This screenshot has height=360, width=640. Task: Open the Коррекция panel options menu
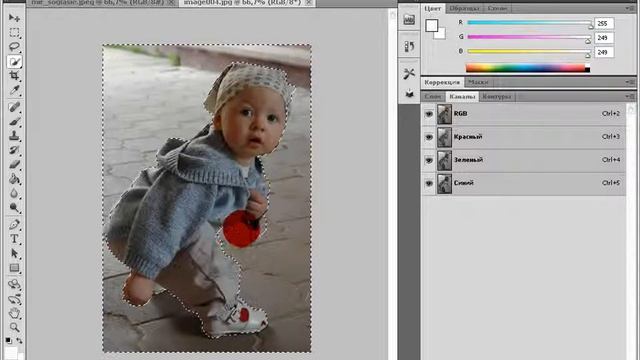(x=629, y=82)
